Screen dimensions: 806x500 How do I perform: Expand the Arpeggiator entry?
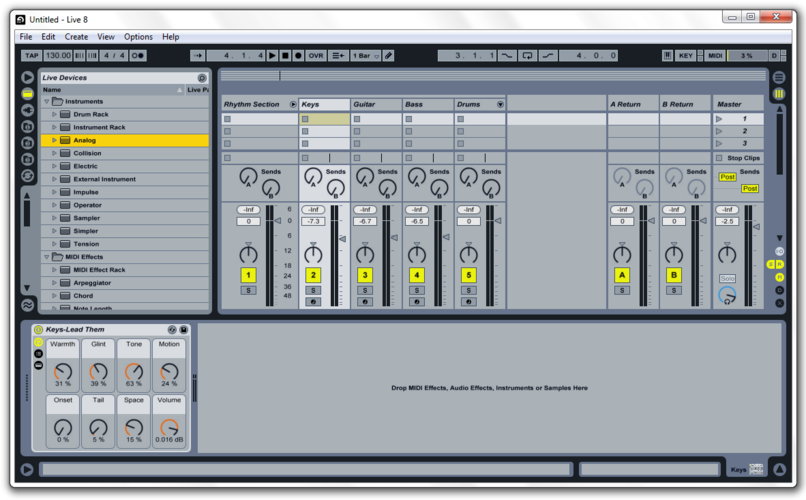point(54,283)
